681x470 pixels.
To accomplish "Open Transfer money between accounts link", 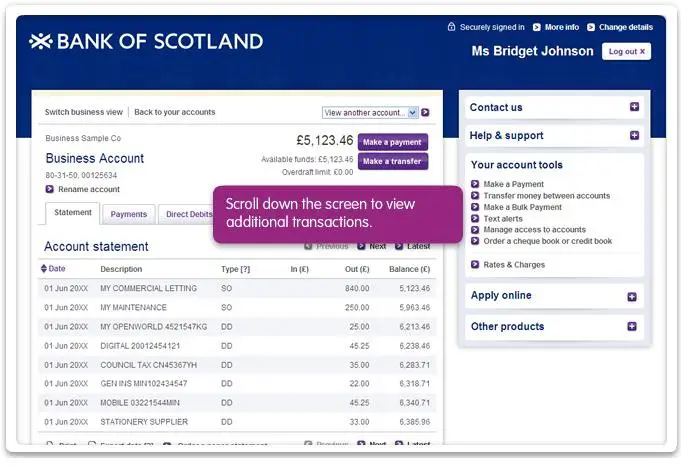I will click(x=546, y=196).
